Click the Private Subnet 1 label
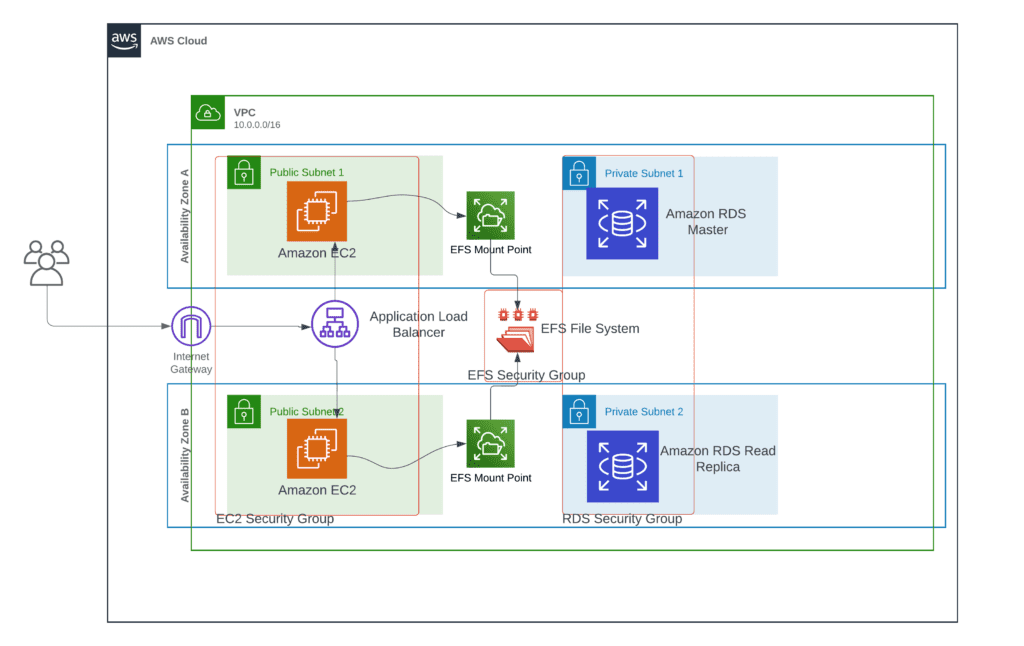This screenshot has width=1024, height=646. pos(644,173)
